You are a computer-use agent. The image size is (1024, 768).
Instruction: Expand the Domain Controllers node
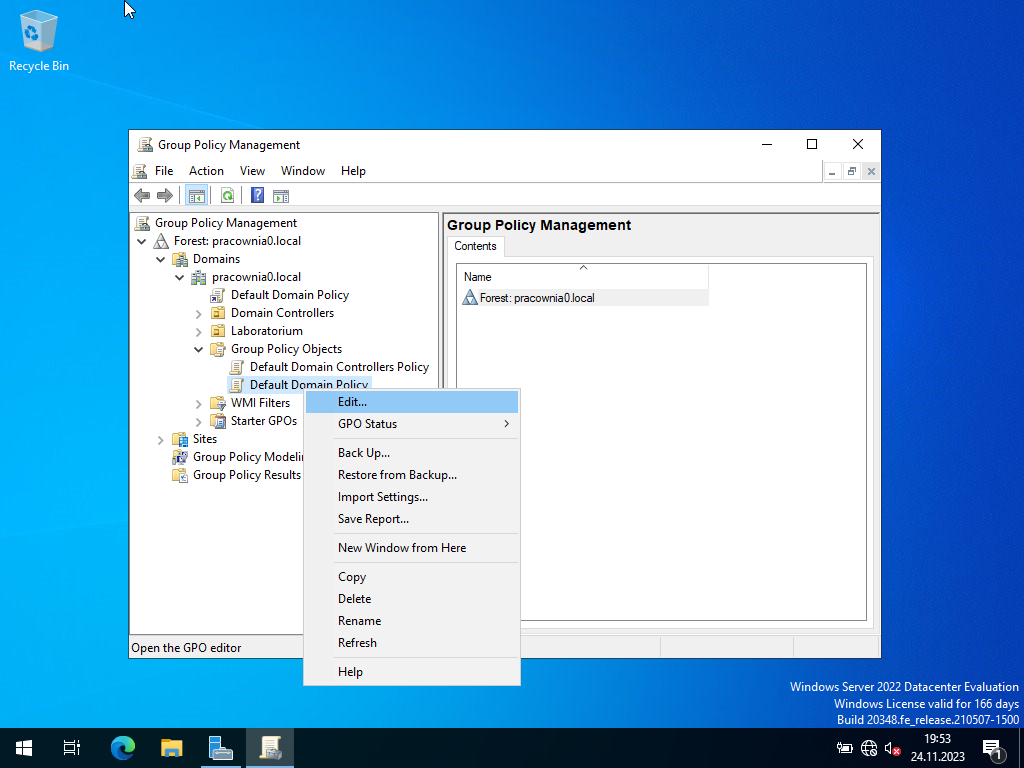click(x=199, y=313)
